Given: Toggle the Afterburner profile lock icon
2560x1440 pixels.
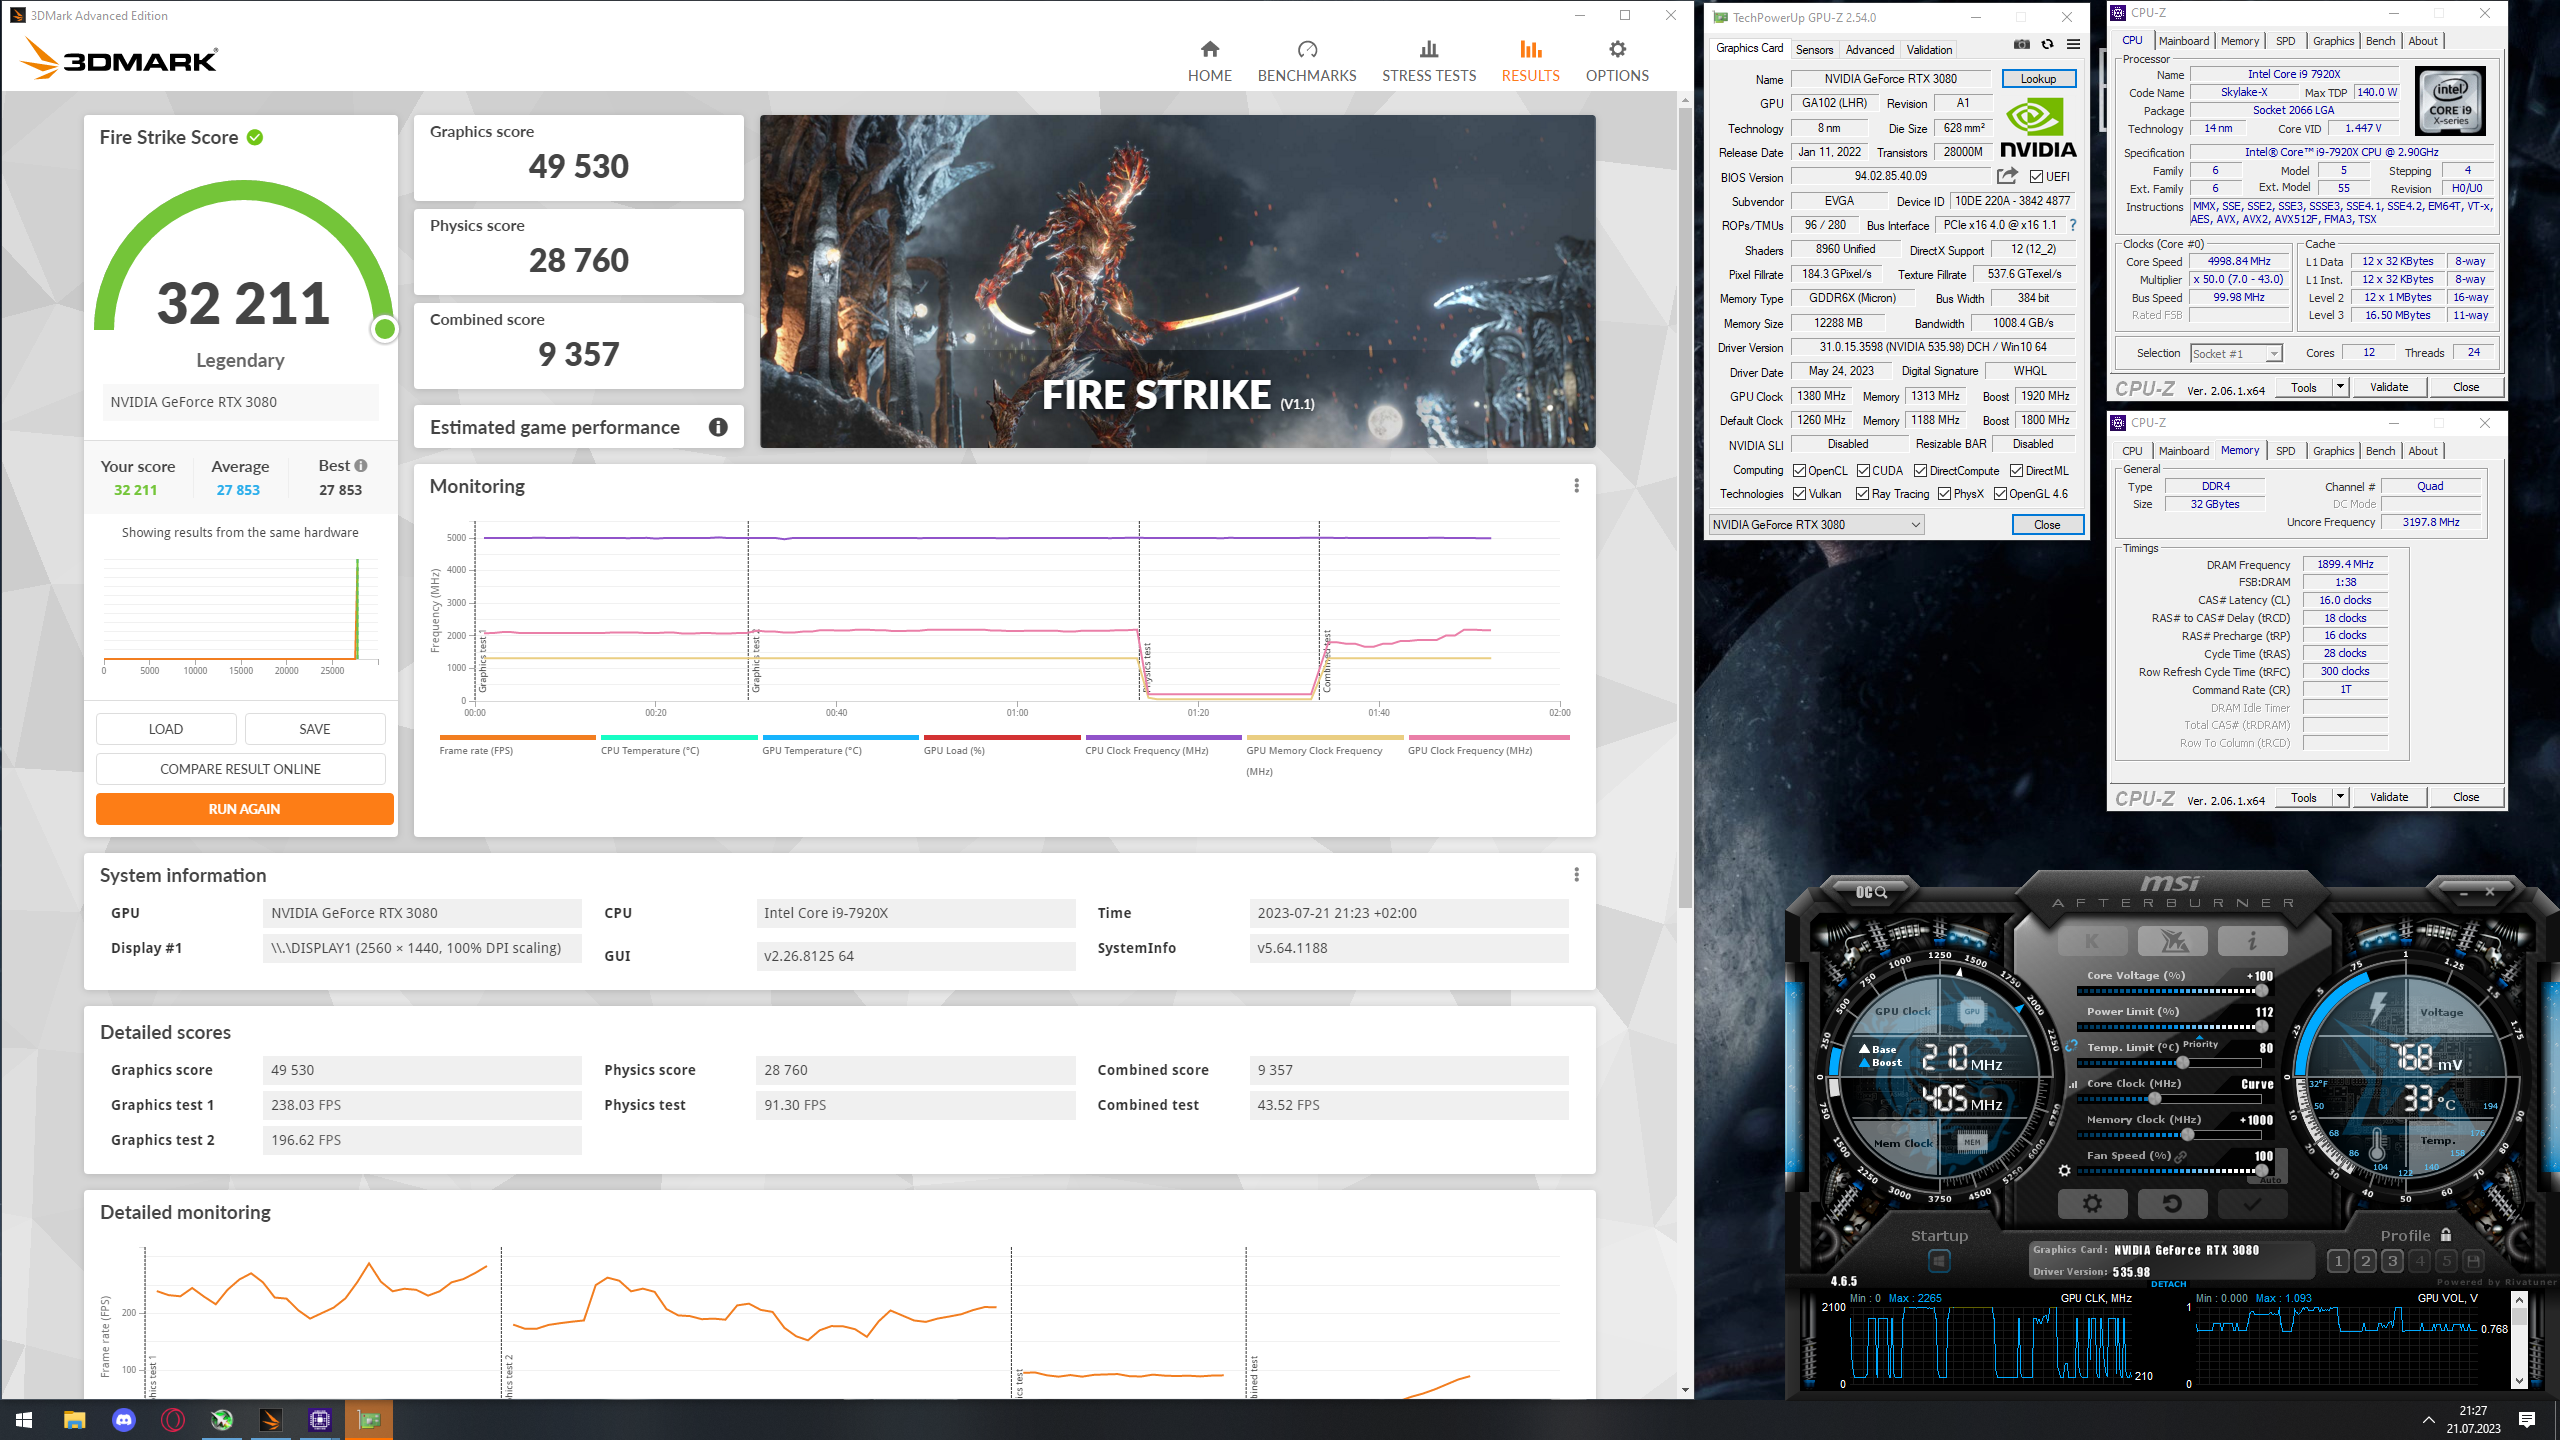Looking at the screenshot, I should (x=2446, y=1235).
